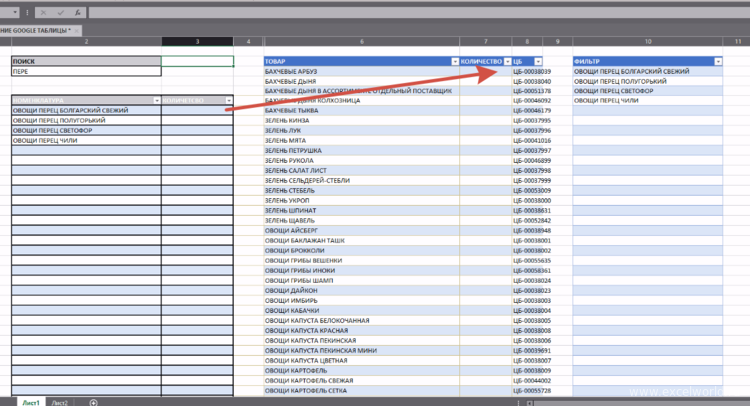The height and width of the screenshot is (406, 750).
Task: Select column header 4
Action: point(248,42)
